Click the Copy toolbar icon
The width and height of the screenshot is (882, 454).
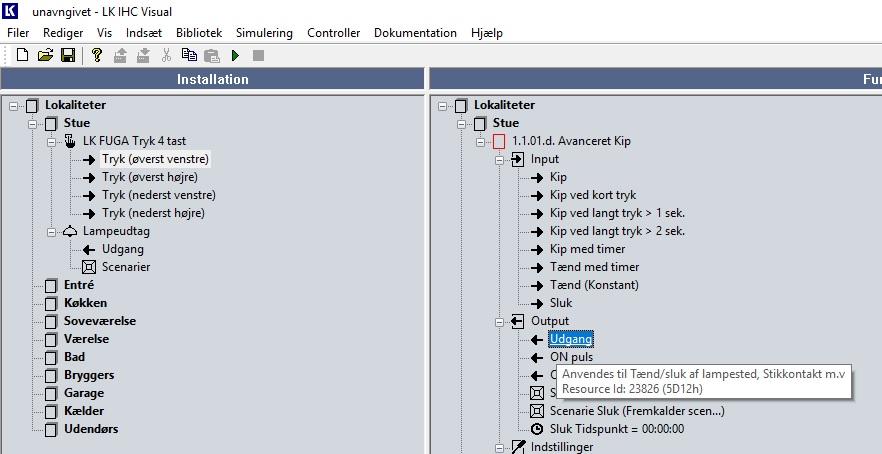(x=189, y=55)
